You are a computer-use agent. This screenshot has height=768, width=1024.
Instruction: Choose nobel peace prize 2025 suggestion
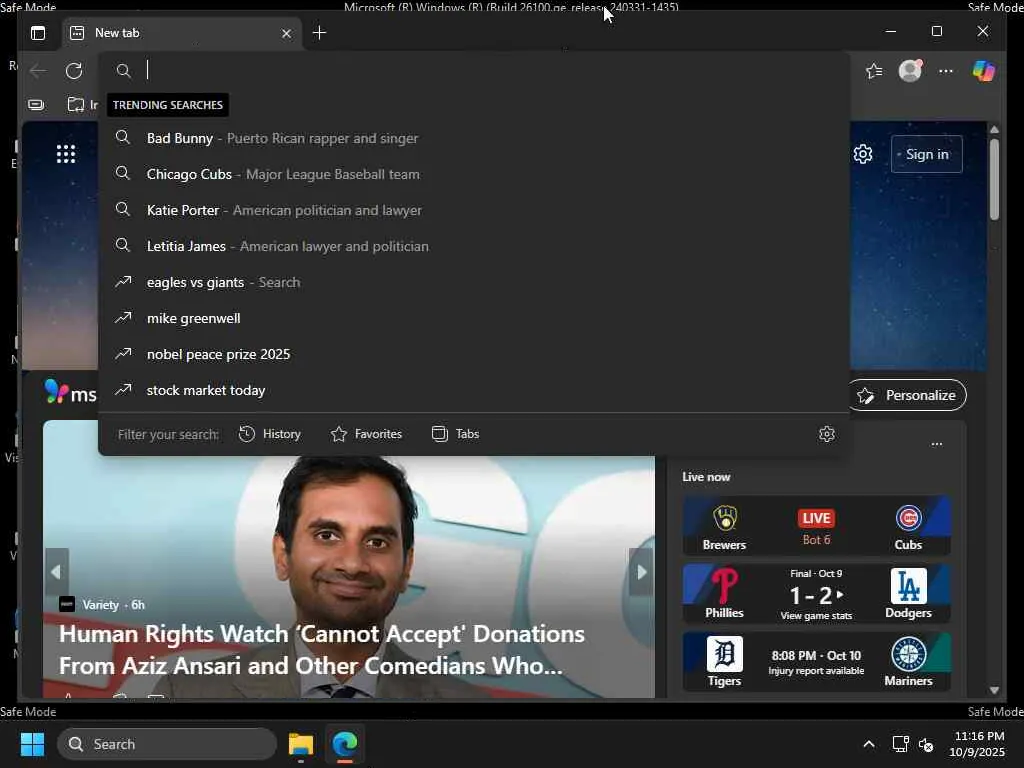point(474,354)
